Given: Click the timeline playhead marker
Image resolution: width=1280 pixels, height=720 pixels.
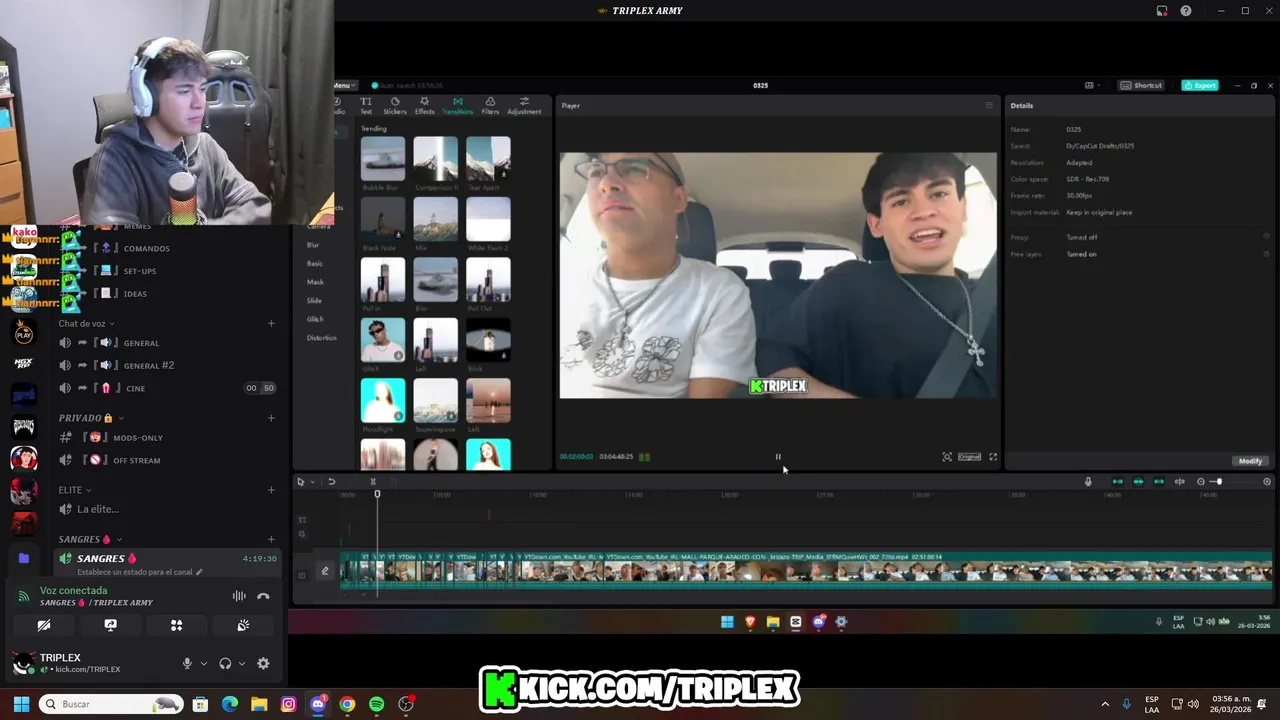Looking at the screenshot, I should [377, 494].
